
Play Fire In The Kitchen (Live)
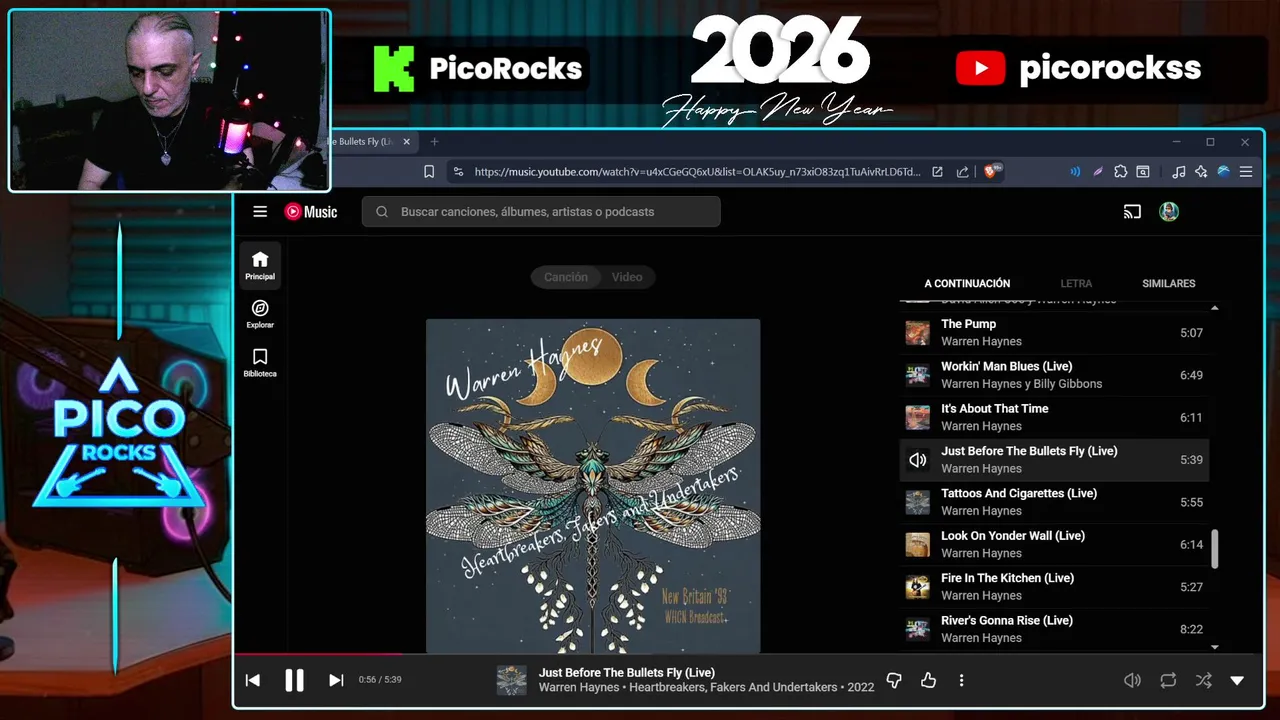coord(1054,587)
